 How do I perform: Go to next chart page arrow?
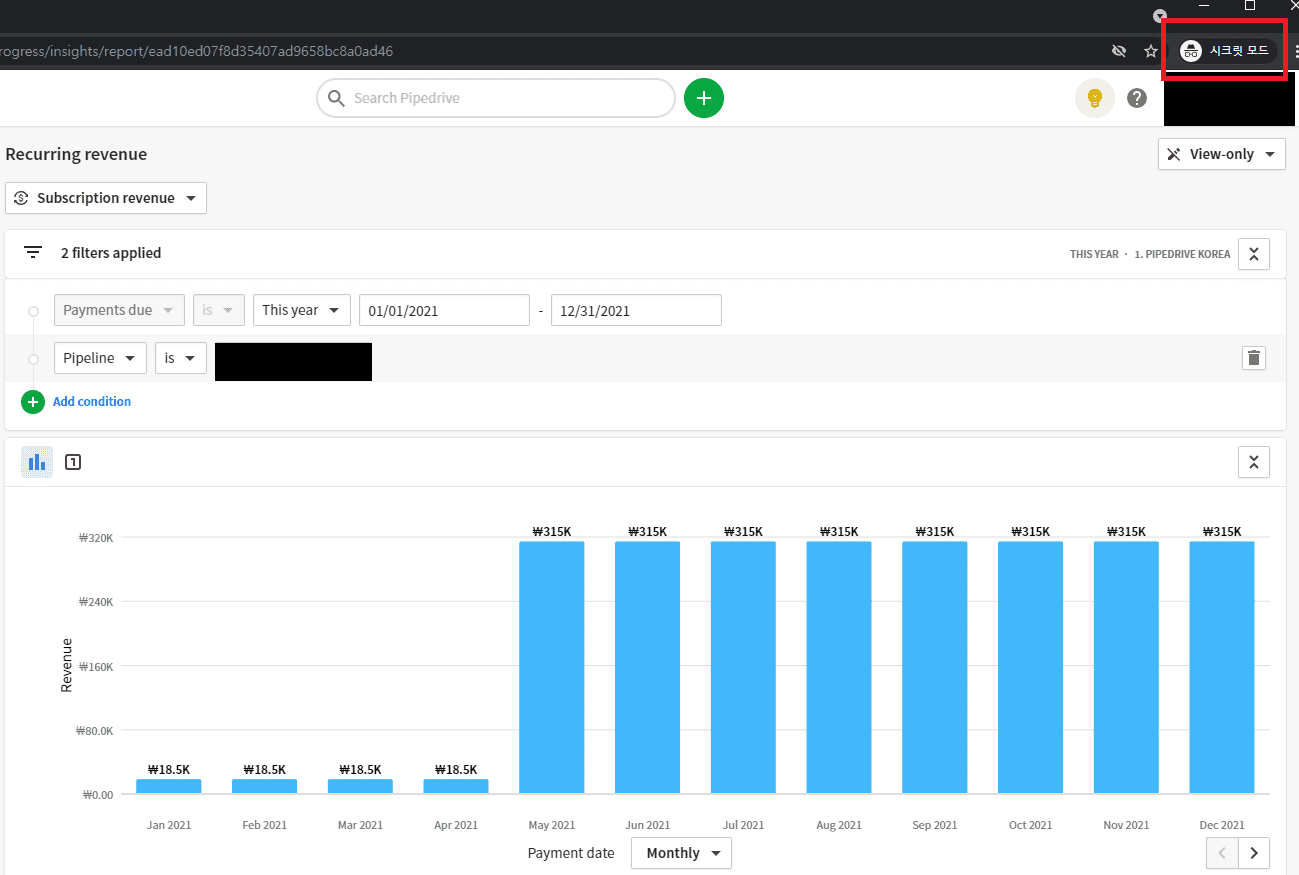pyautogui.click(x=1254, y=853)
